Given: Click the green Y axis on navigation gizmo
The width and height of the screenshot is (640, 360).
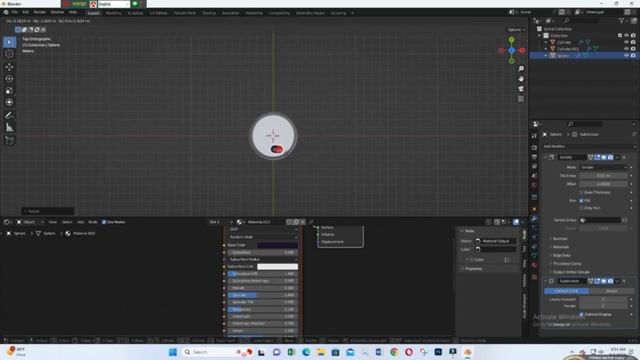Looking at the screenshot, I should coord(512,40).
